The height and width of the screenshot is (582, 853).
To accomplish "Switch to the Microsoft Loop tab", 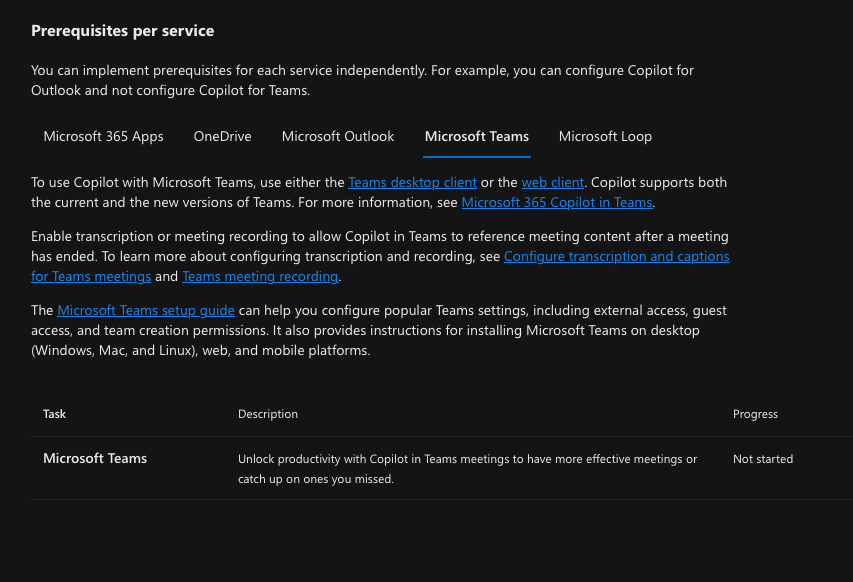I will (x=605, y=137).
